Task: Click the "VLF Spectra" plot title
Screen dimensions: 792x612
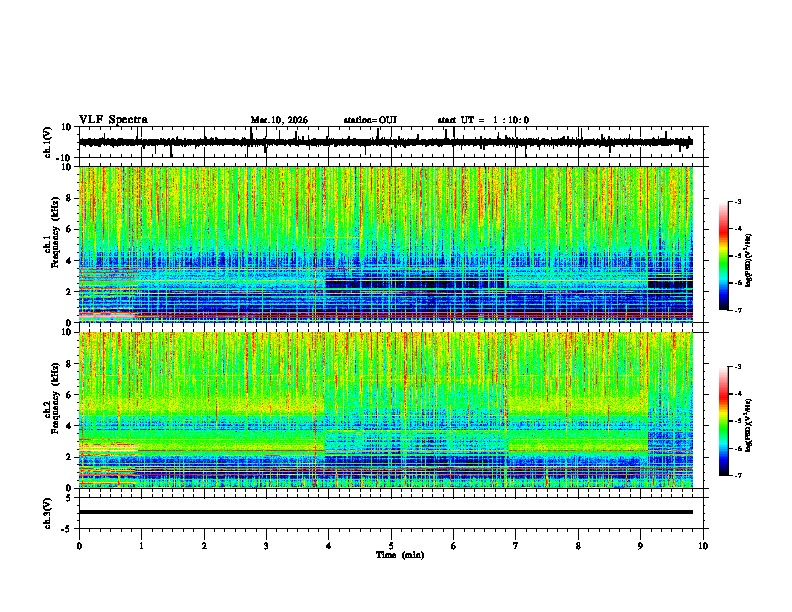Action: pos(113,119)
